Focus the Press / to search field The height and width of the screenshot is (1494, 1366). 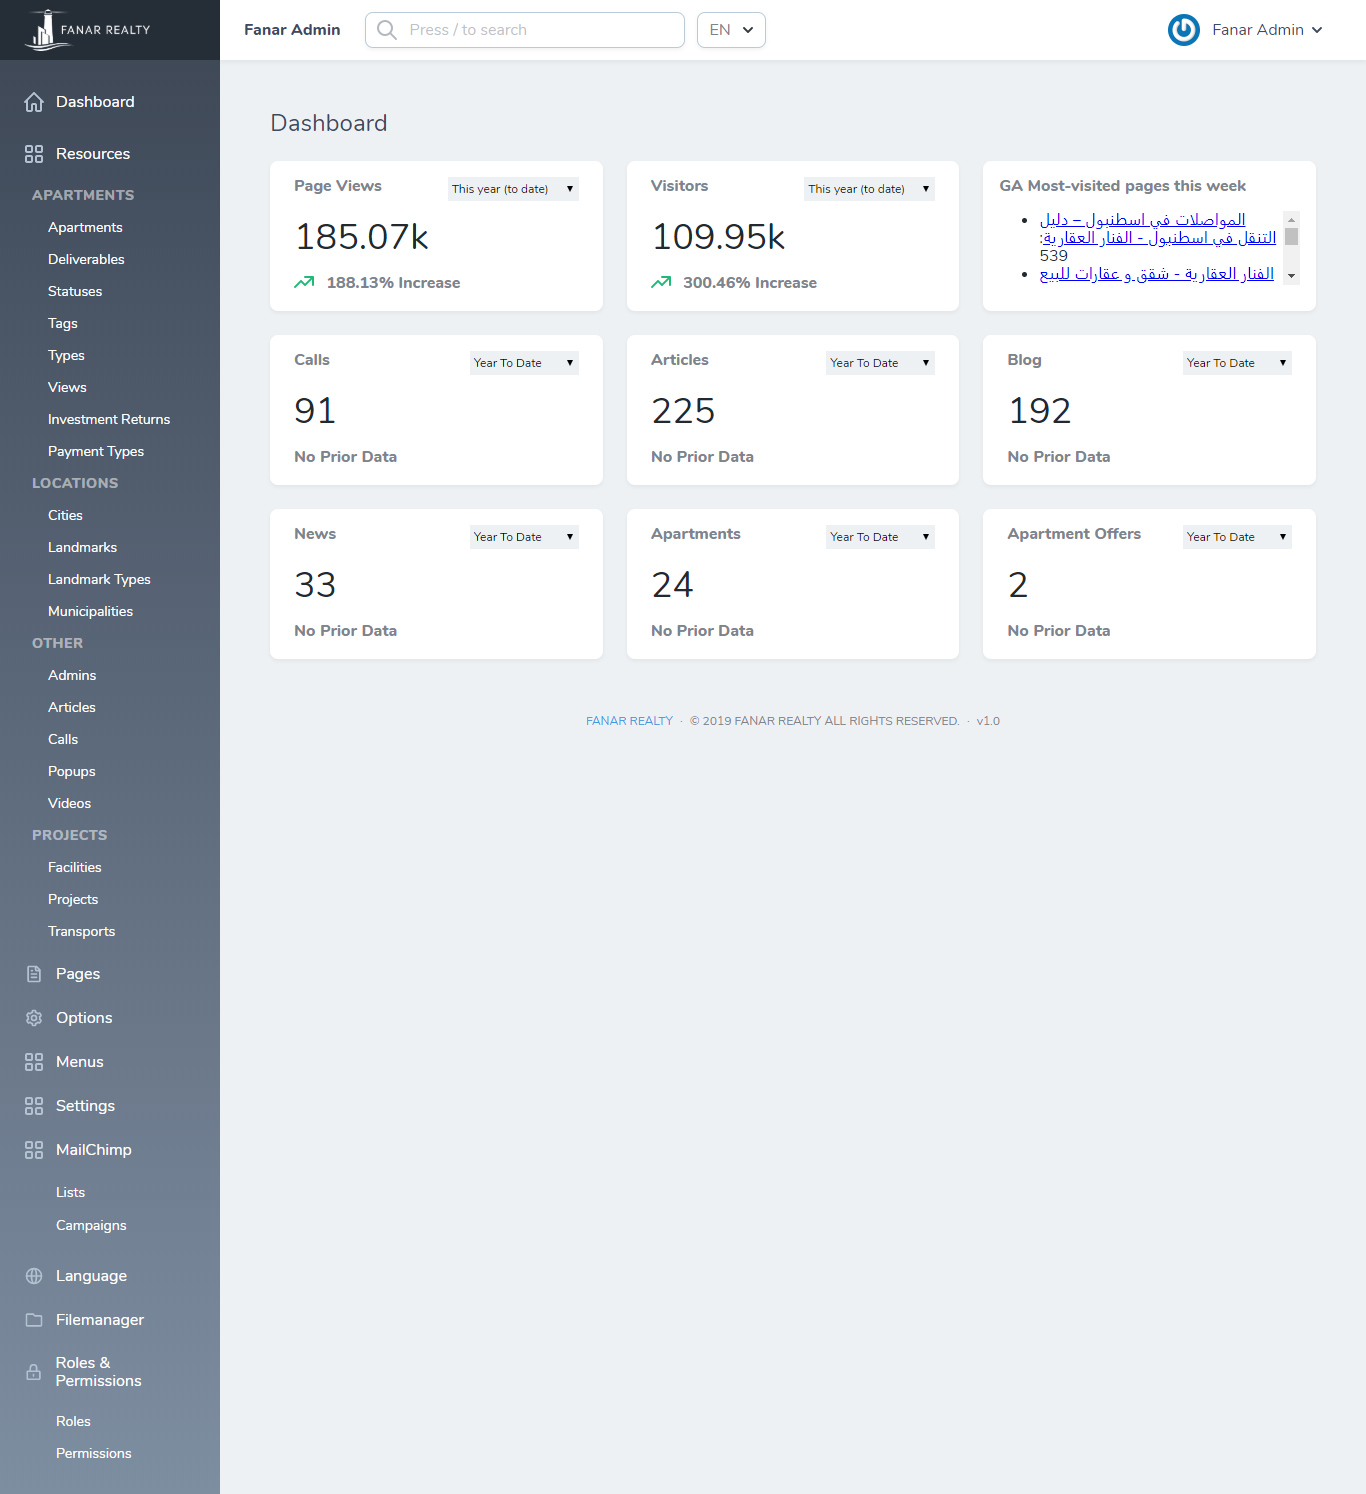525,30
